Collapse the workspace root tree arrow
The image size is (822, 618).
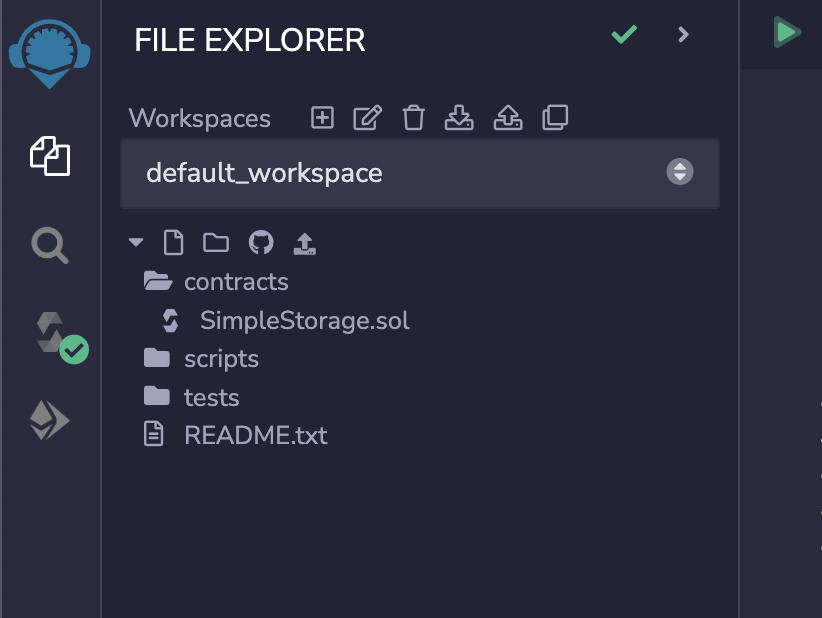(x=136, y=242)
